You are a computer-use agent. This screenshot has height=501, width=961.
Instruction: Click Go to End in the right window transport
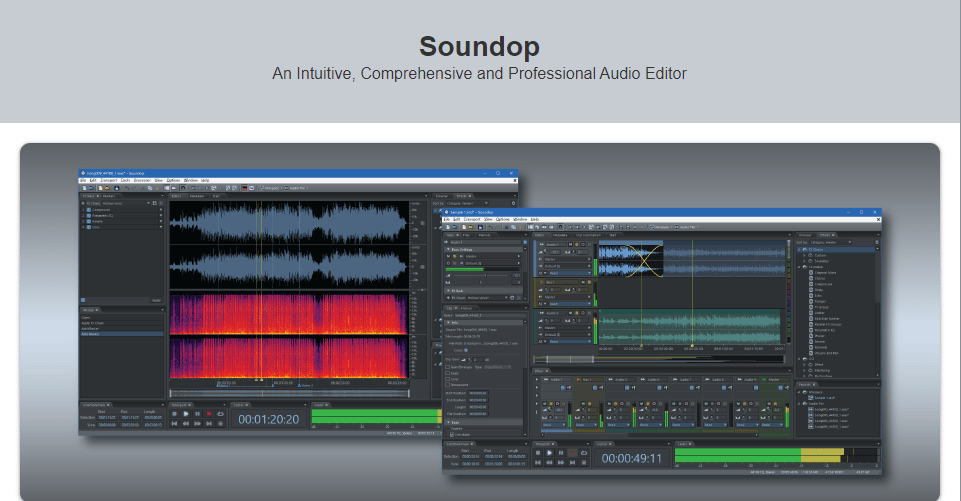coord(572,462)
